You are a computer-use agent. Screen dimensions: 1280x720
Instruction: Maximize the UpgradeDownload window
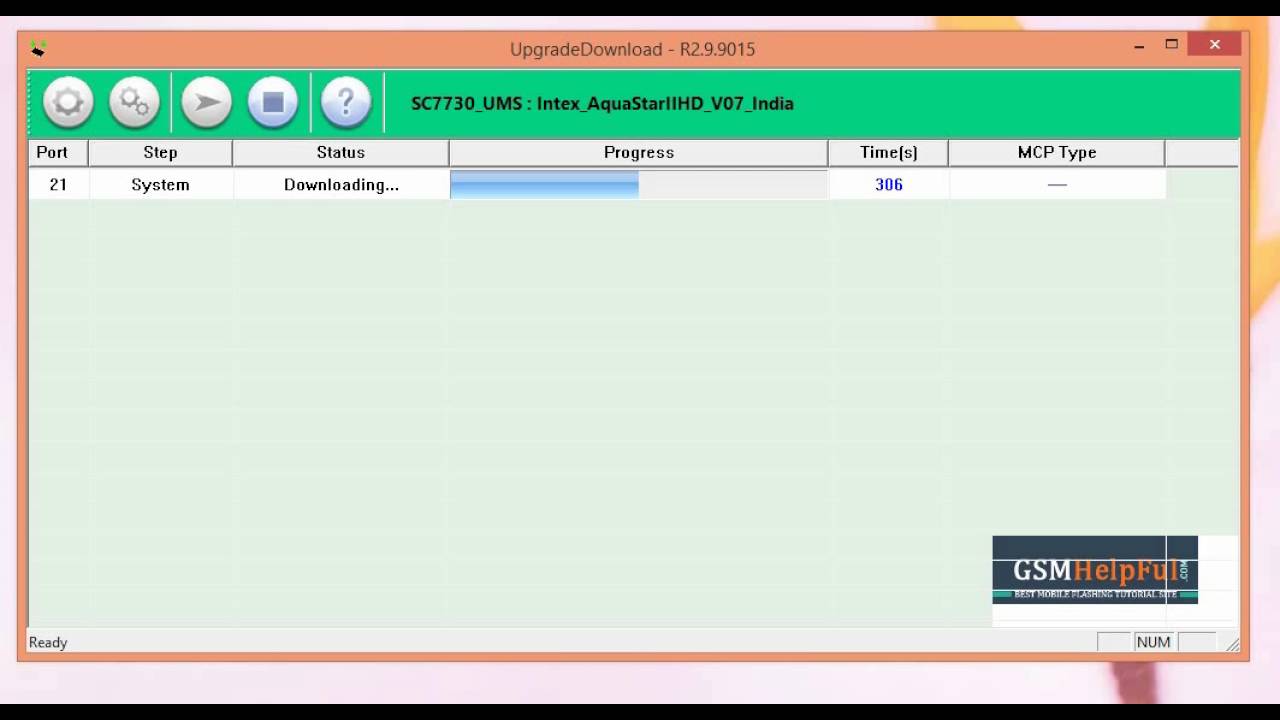(x=1171, y=44)
